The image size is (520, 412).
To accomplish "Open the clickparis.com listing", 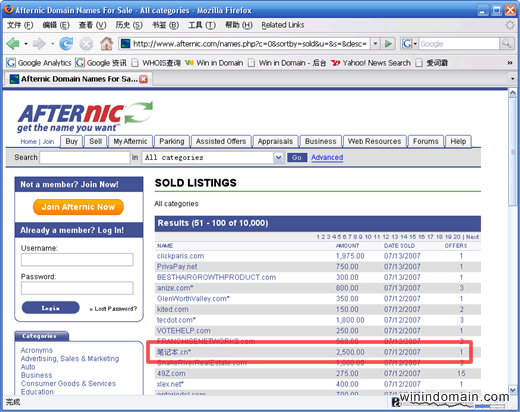I will (x=180, y=256).
